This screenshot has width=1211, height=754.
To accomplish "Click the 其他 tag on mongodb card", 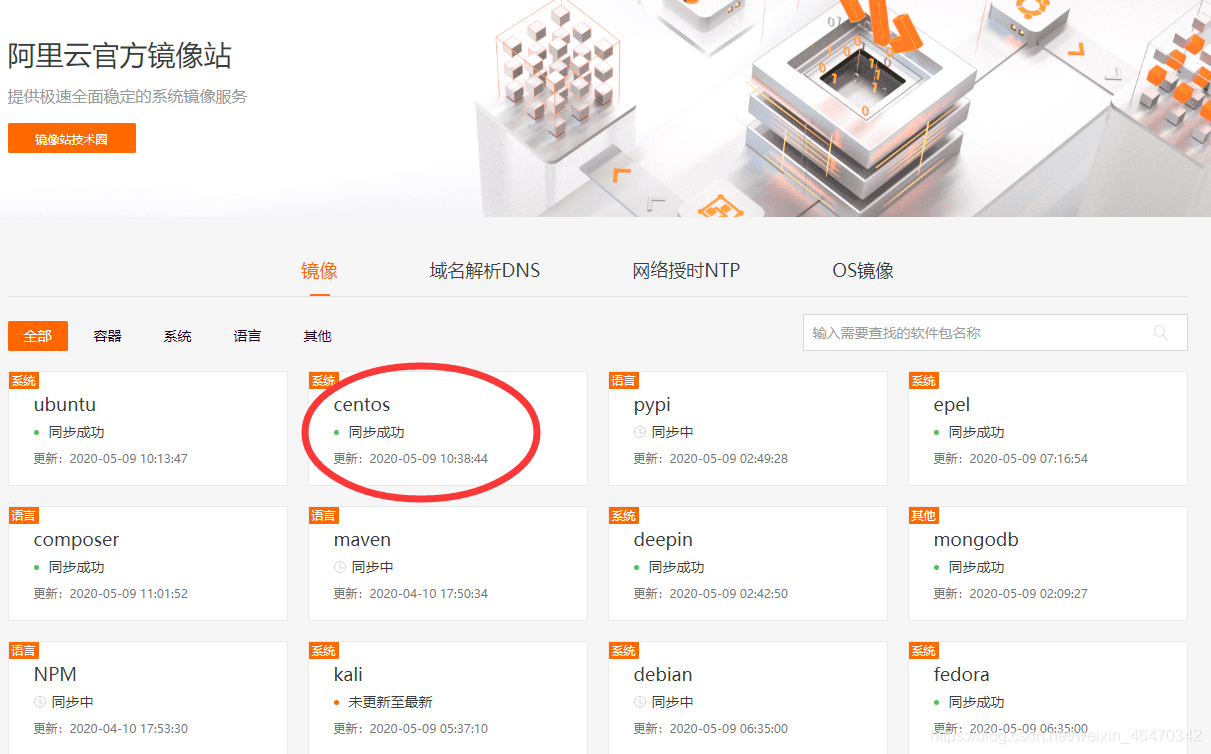I will click(923, 515).
